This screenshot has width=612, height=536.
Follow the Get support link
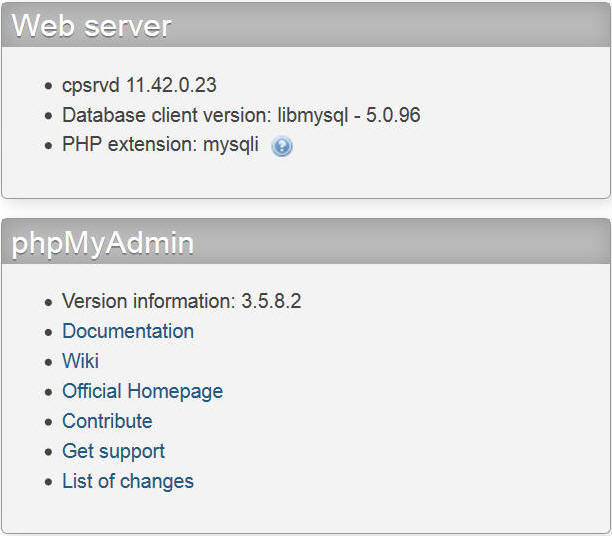point(114,452)
